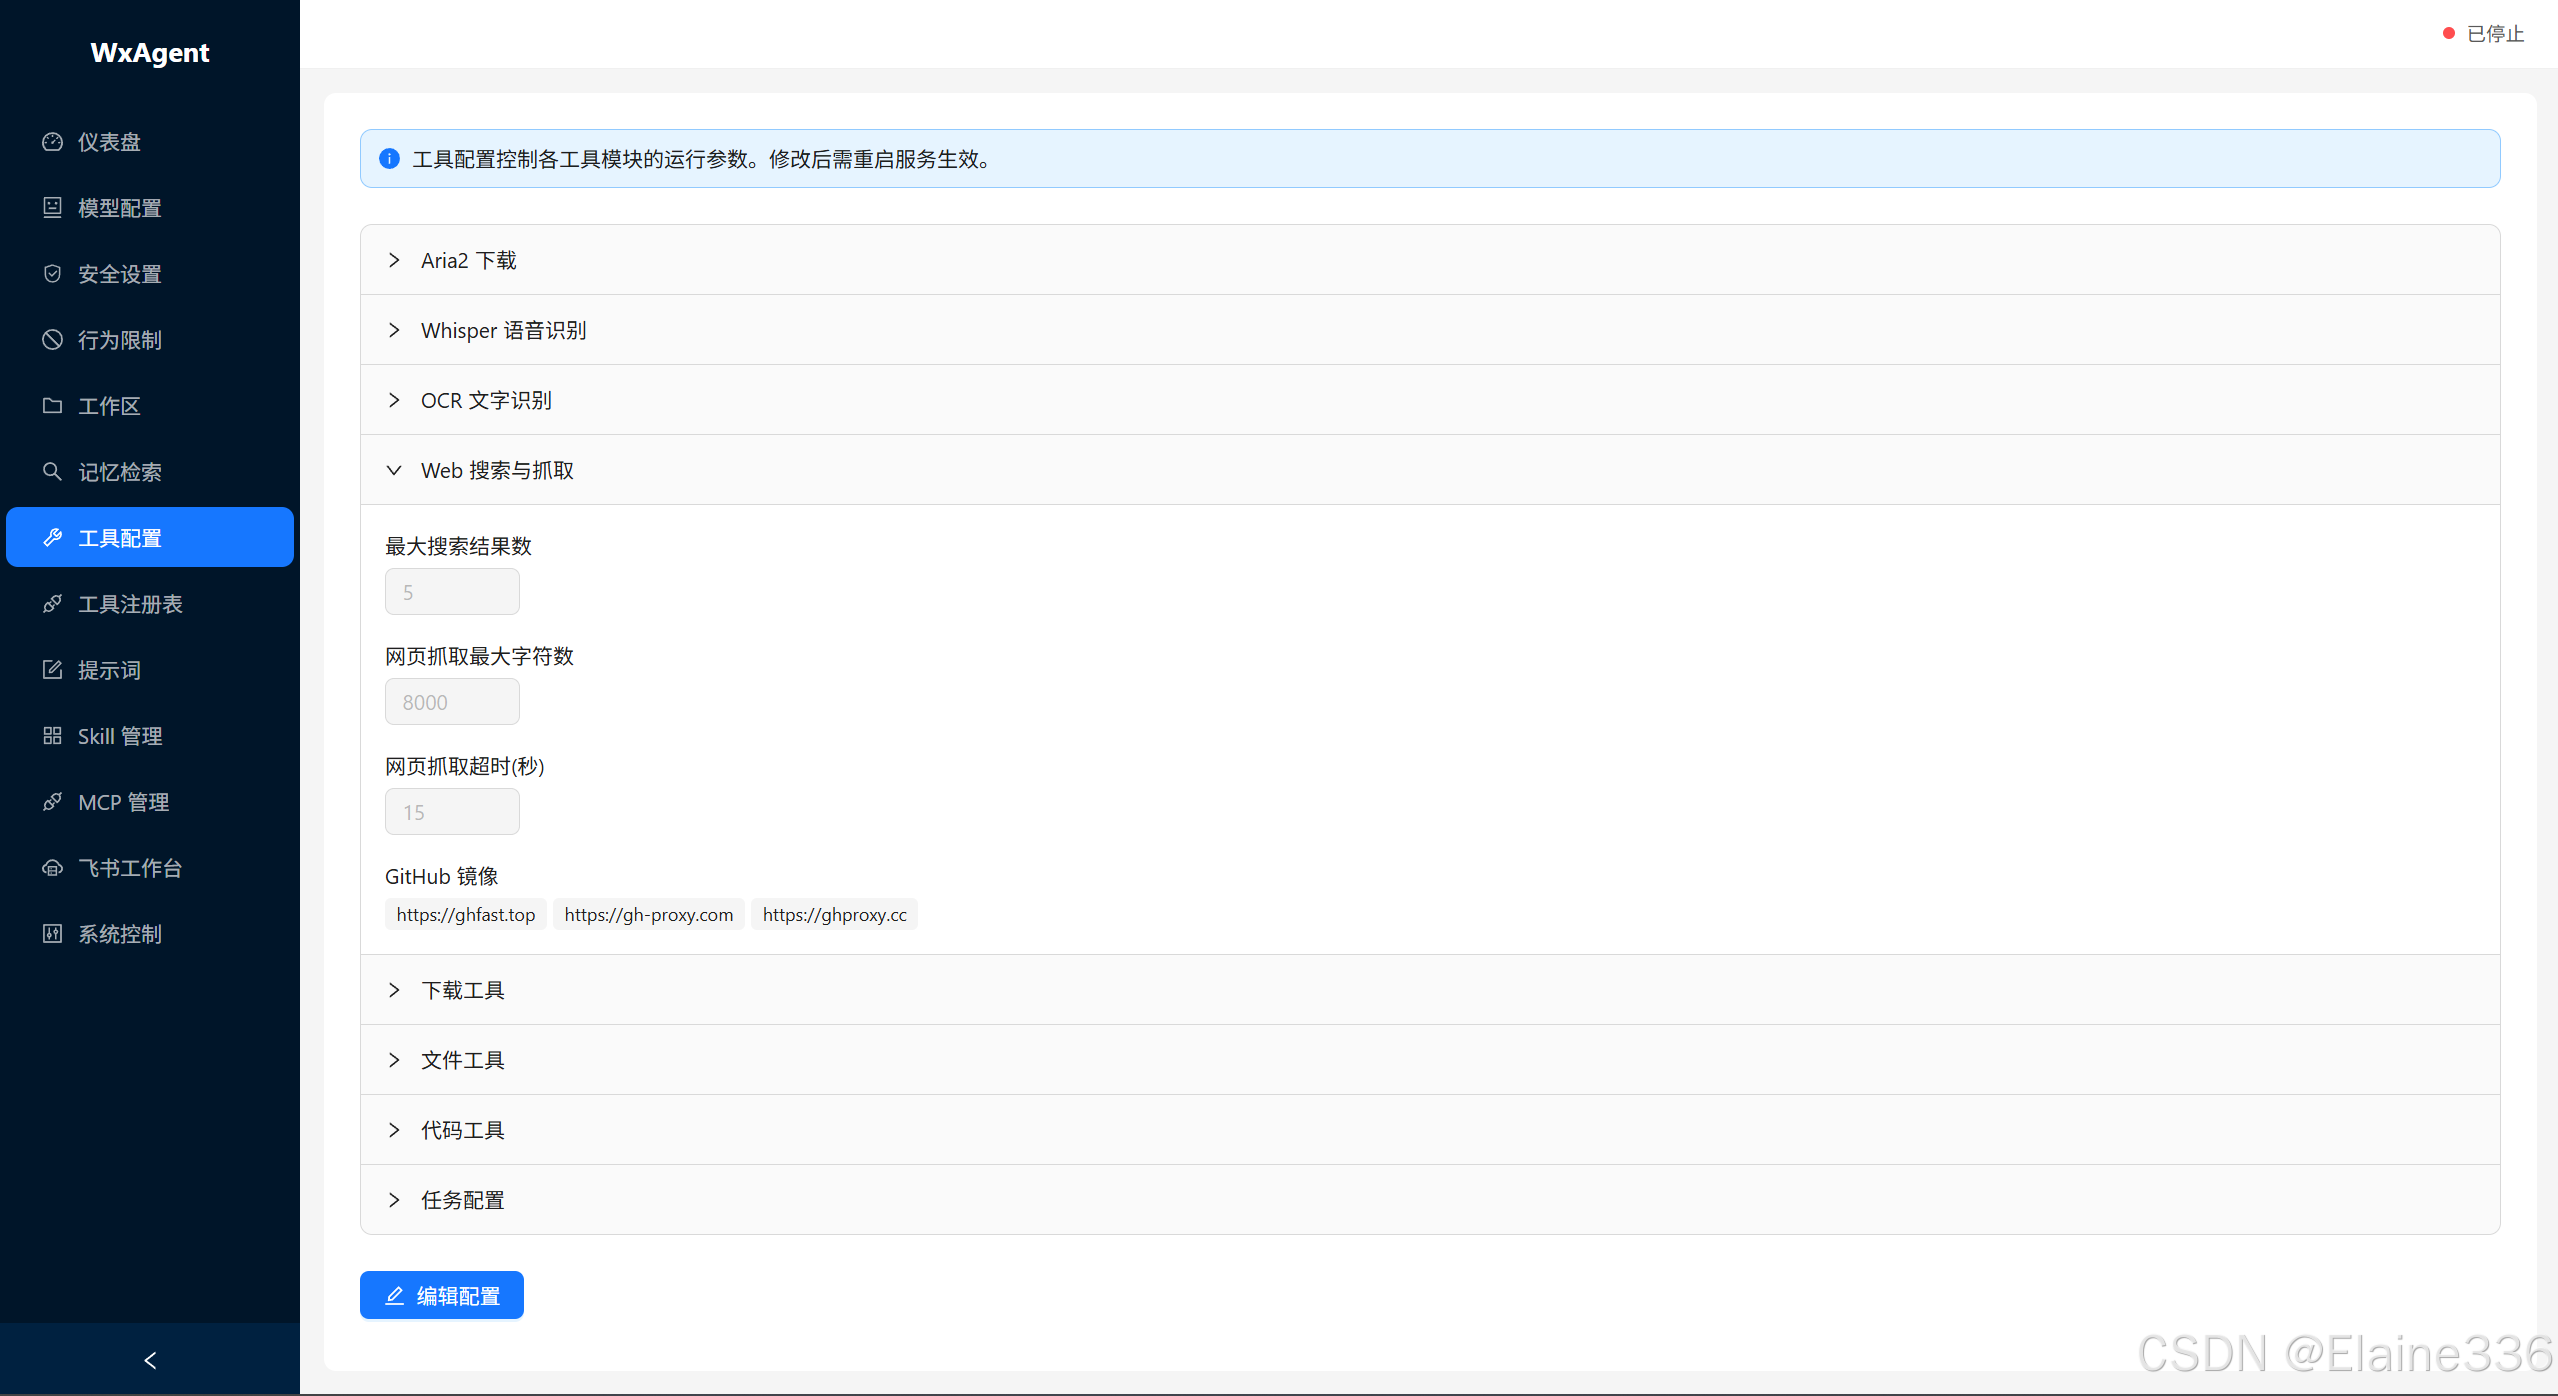This screenshot has height=1396, width=2558.
Task: Click the magnifier icon beside 记忆检索
Action: pos(53,472)
